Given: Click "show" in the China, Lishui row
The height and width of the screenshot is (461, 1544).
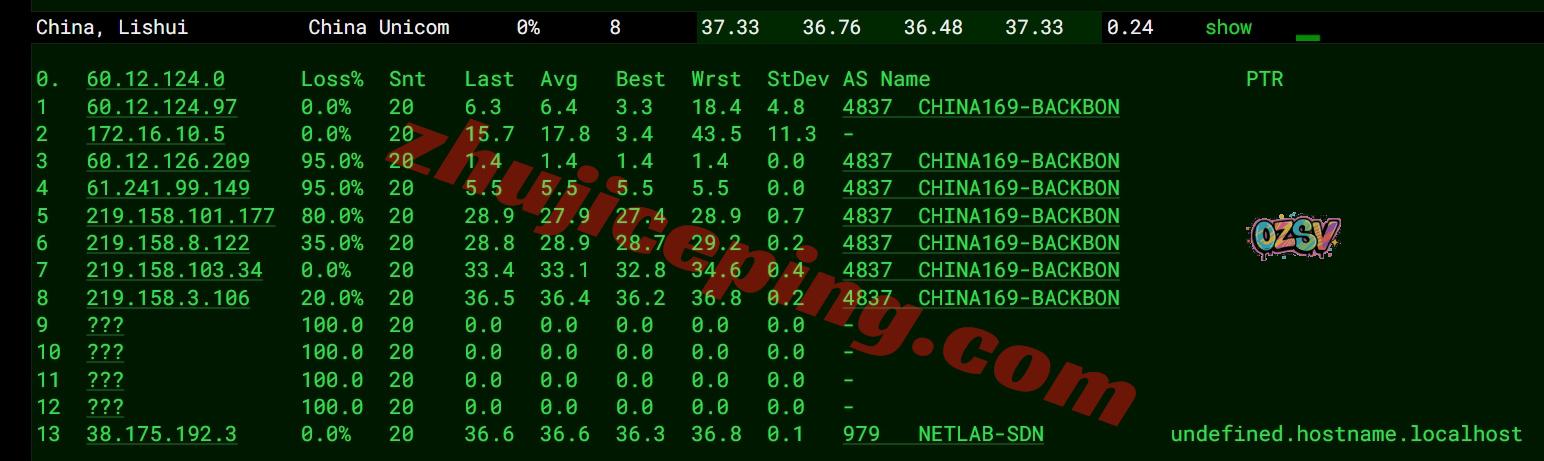Looking at the screenshot, I should click(x=1228, y=28).
